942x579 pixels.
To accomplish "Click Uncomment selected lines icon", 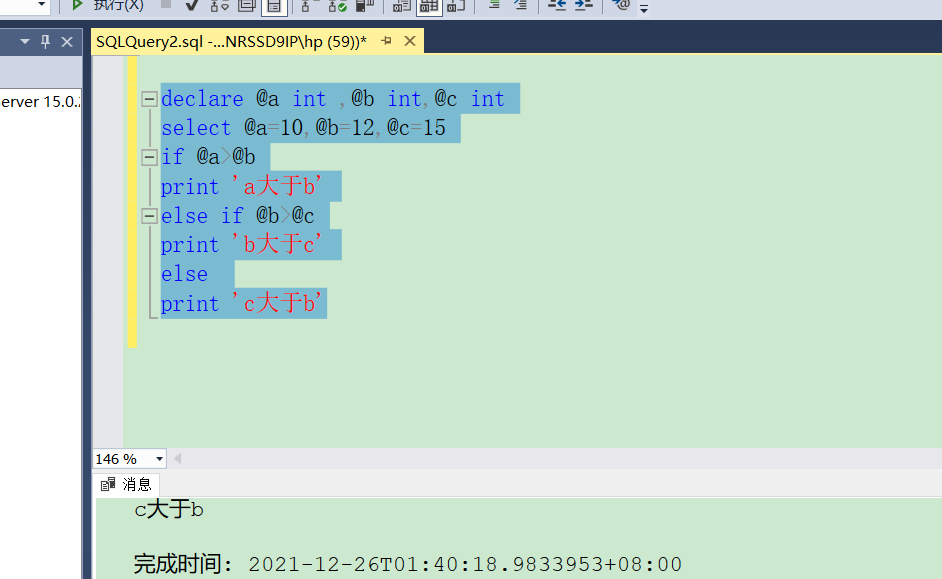I will tap(520, 5).
